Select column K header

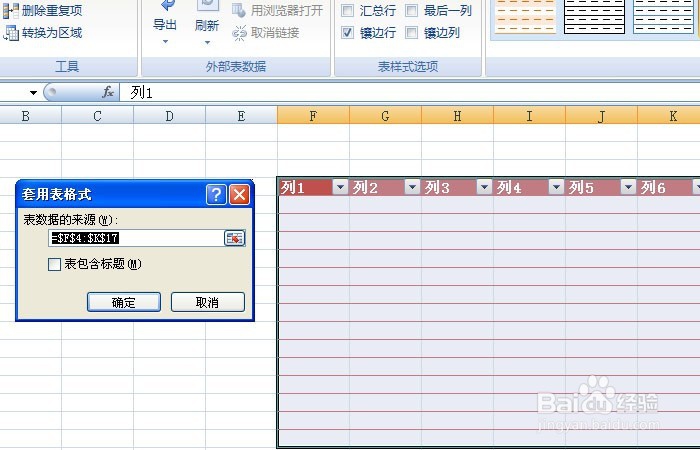tap(669, 116)
